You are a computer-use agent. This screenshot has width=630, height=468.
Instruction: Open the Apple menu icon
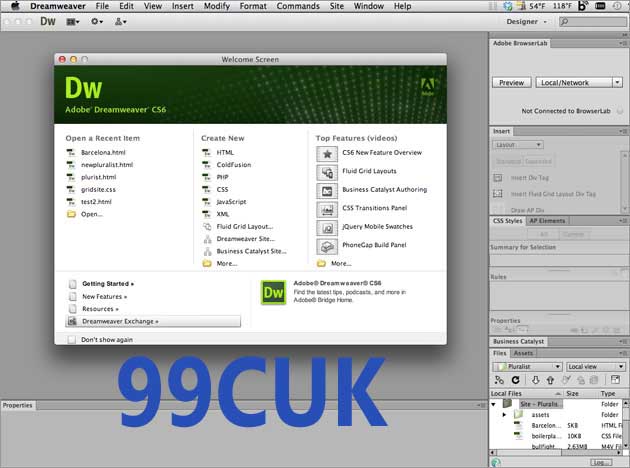15,6
